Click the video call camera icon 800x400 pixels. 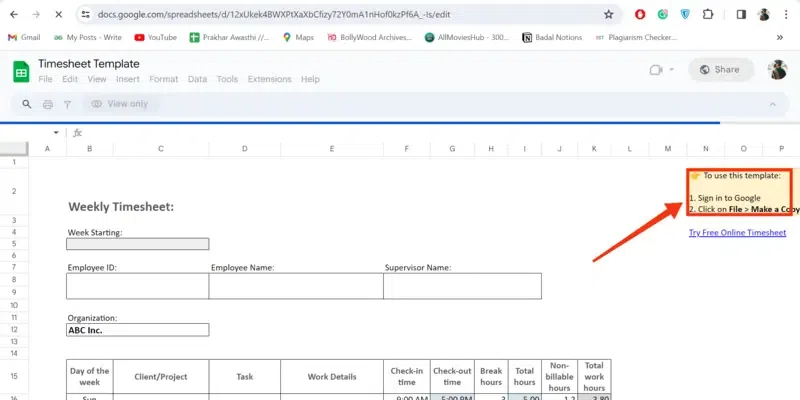[656, 70]
